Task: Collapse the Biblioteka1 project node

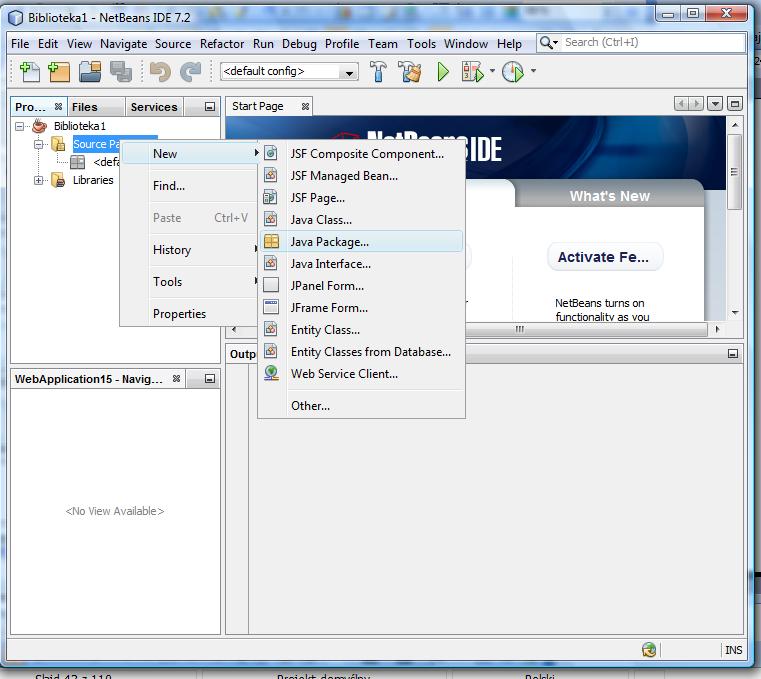Action: pos(19,127)
